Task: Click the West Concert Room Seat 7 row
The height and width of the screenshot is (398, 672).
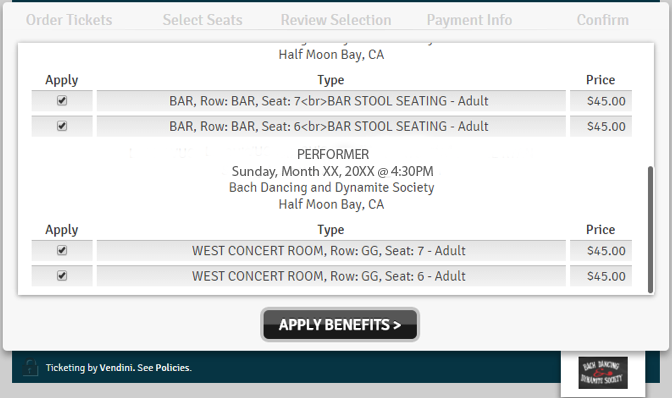Action: coord(331,250)
